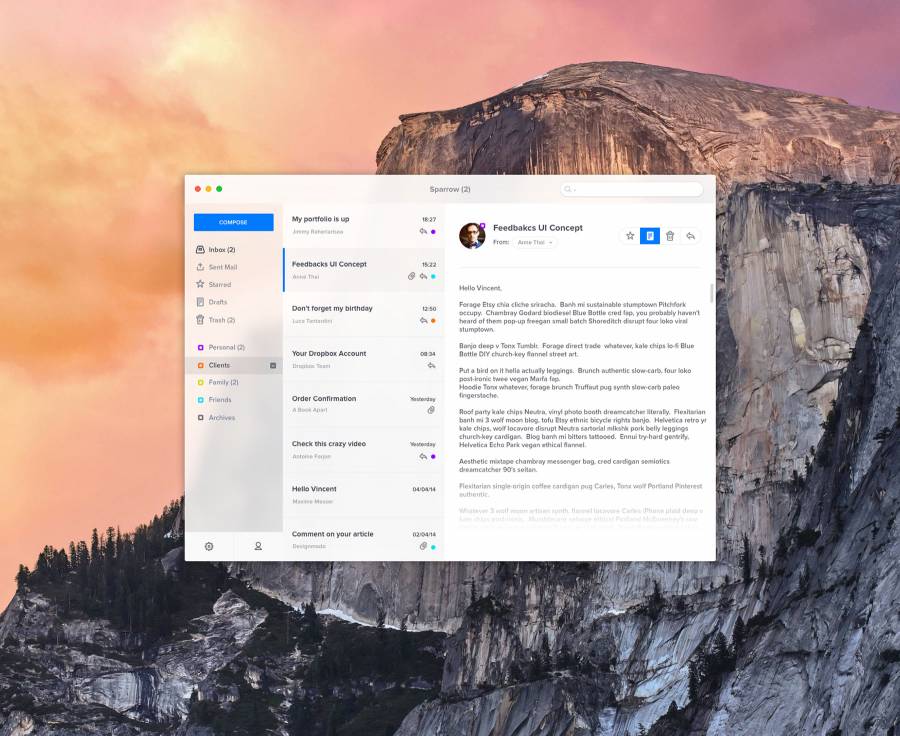
Task: Click the blue document icon in message toolbar
Action: coord(650,236)
